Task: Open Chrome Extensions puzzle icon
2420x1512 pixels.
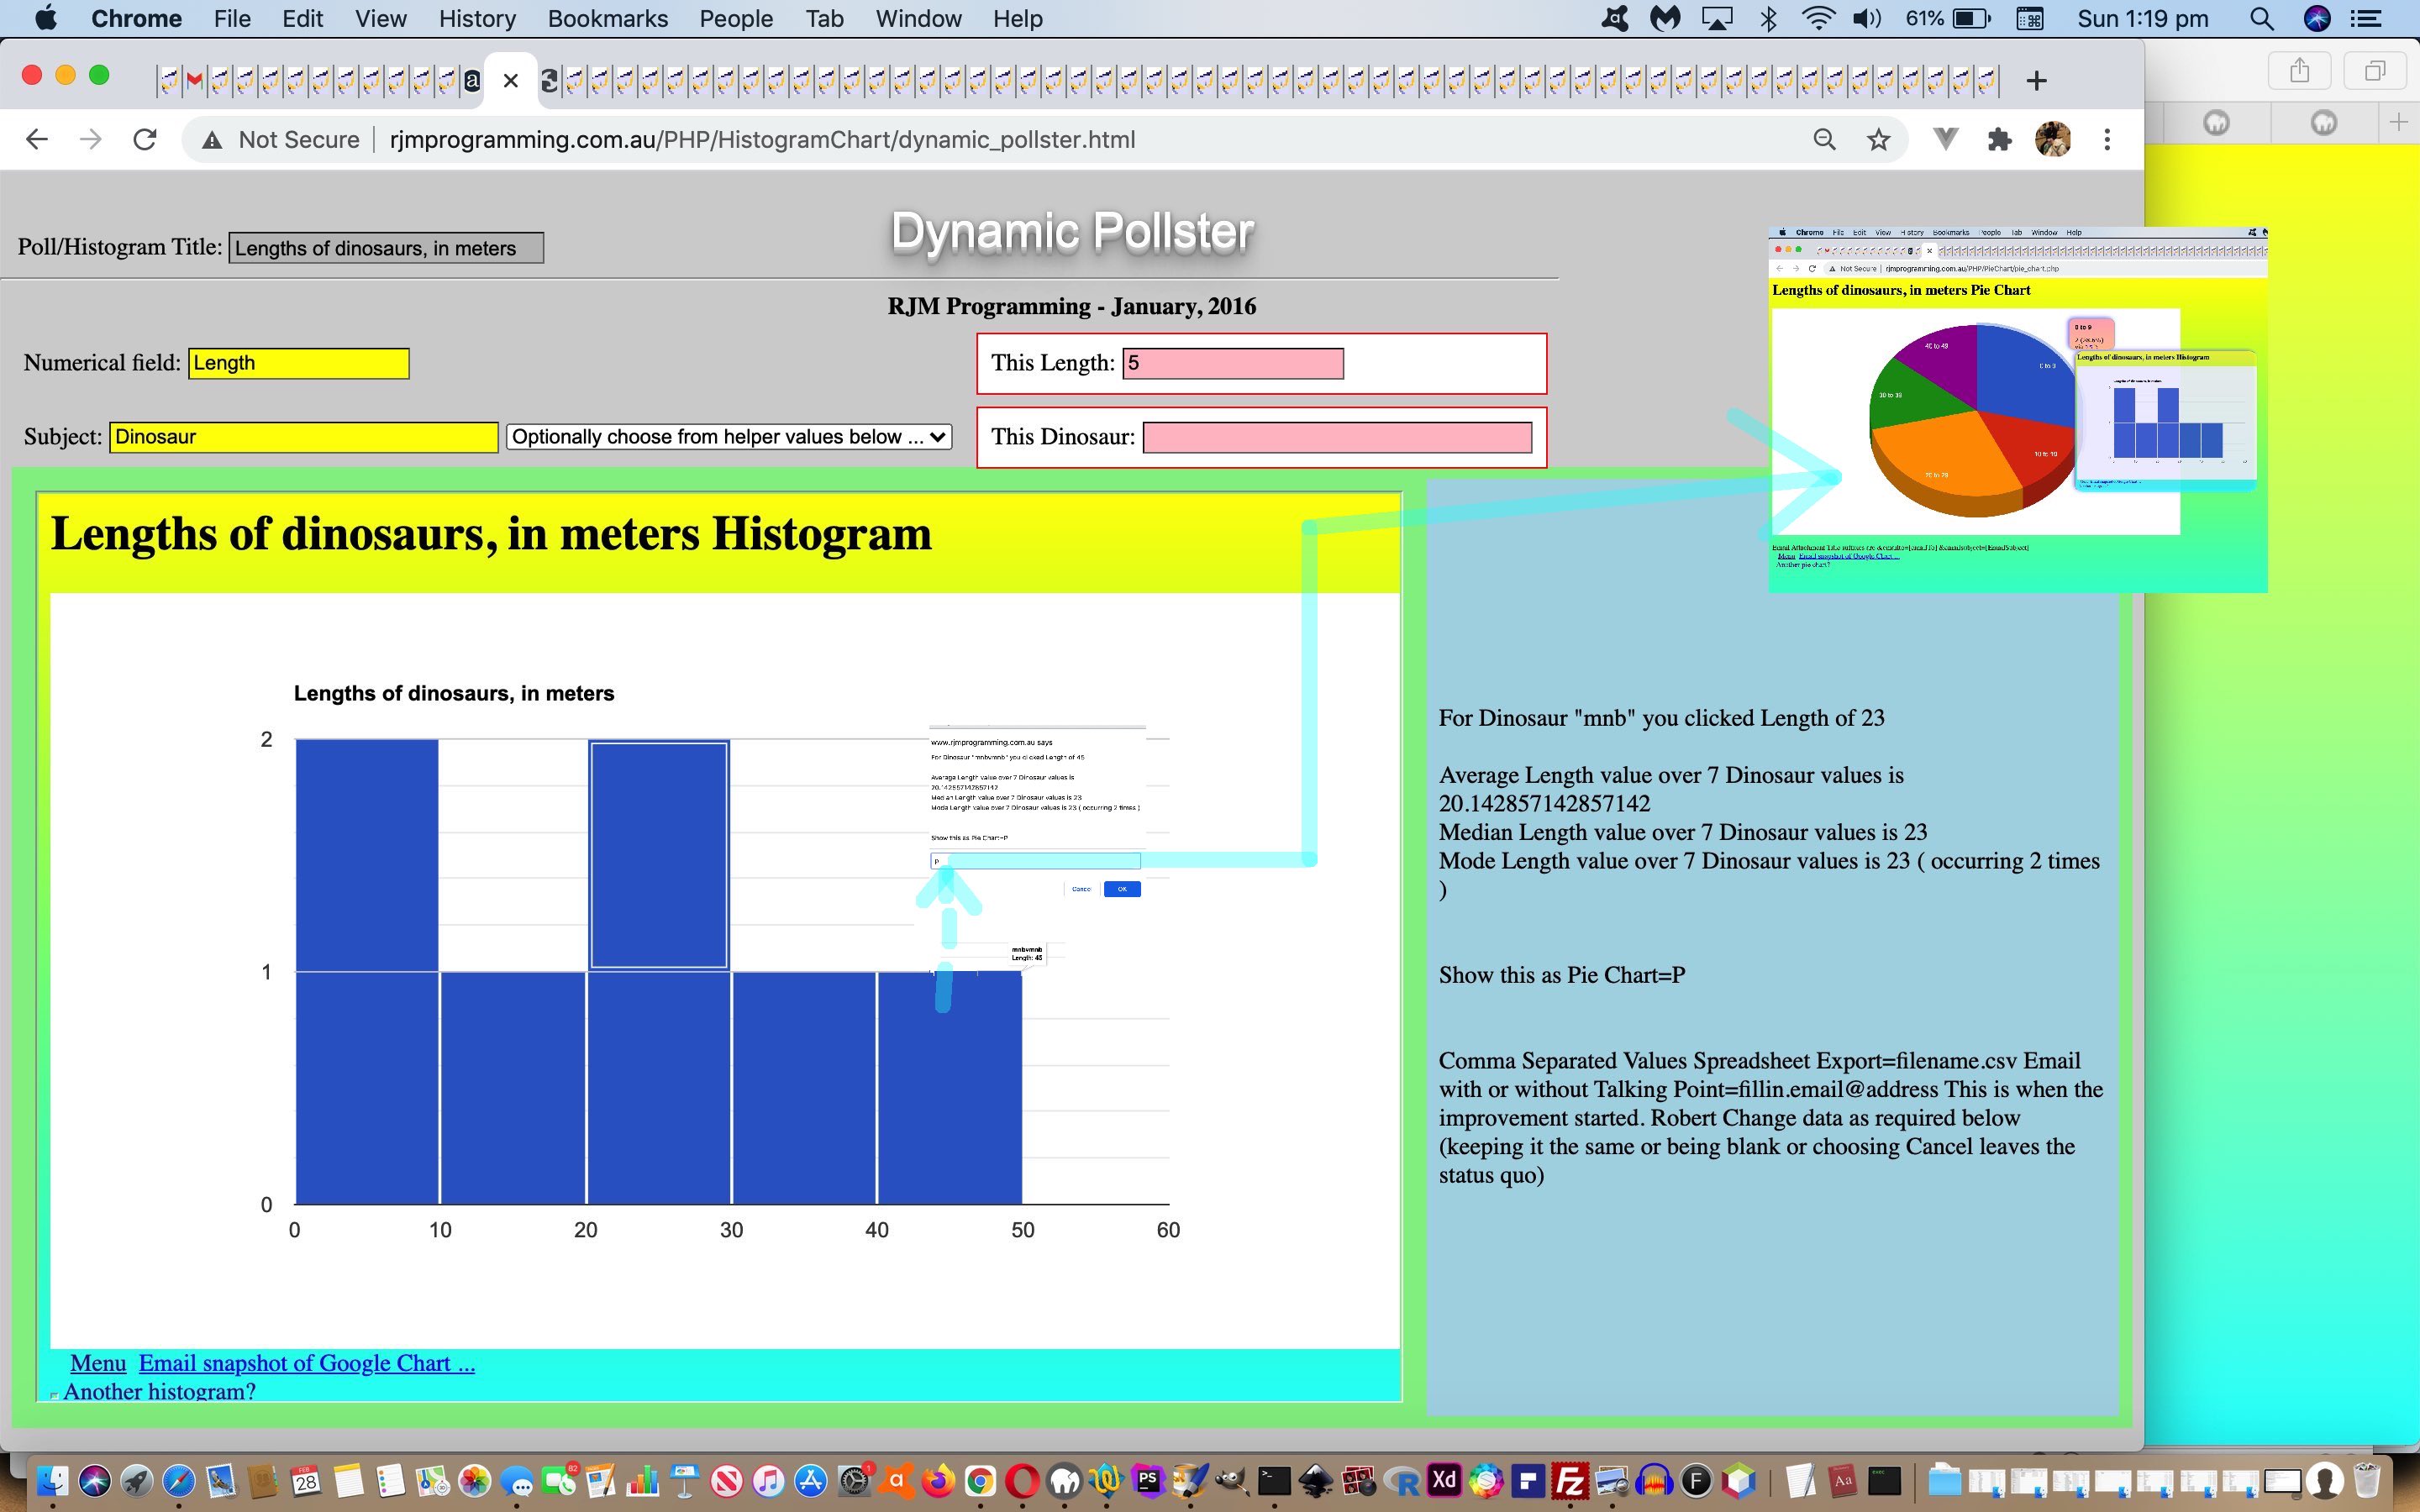Action: [x=1998, y=140]
